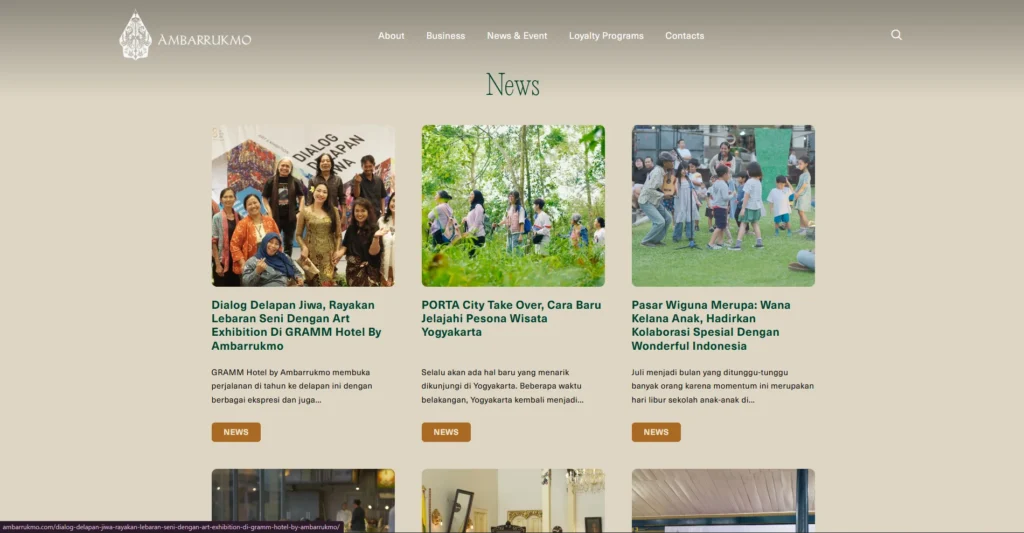Click the Ambarrukmo logo

click(185, 35)
